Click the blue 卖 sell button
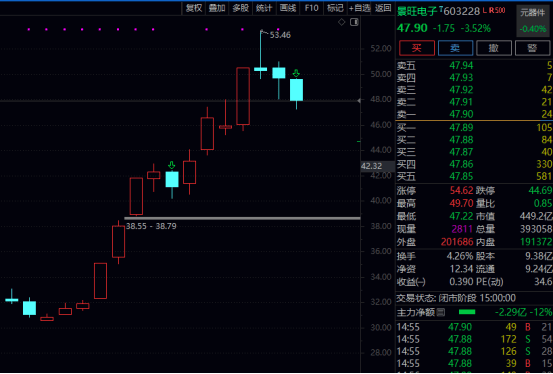Viewport: 553px width, 374px height. tap(455, 48)
